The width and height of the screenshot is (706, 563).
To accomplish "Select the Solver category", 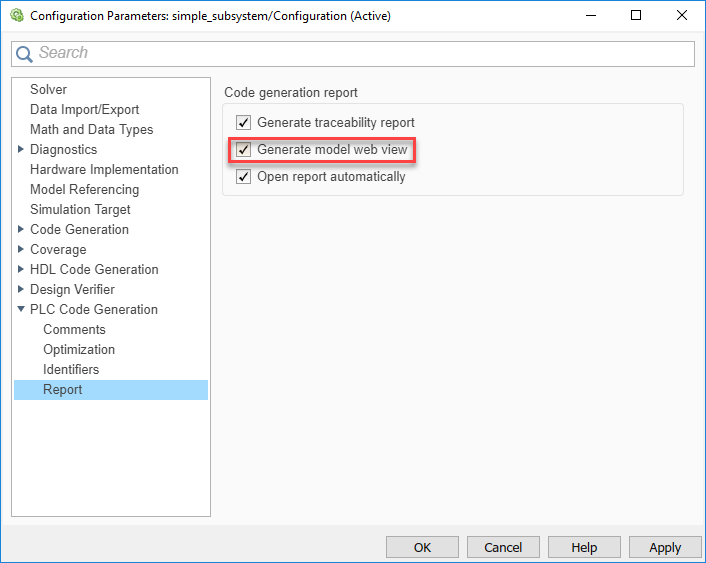I will click(48, 90).
